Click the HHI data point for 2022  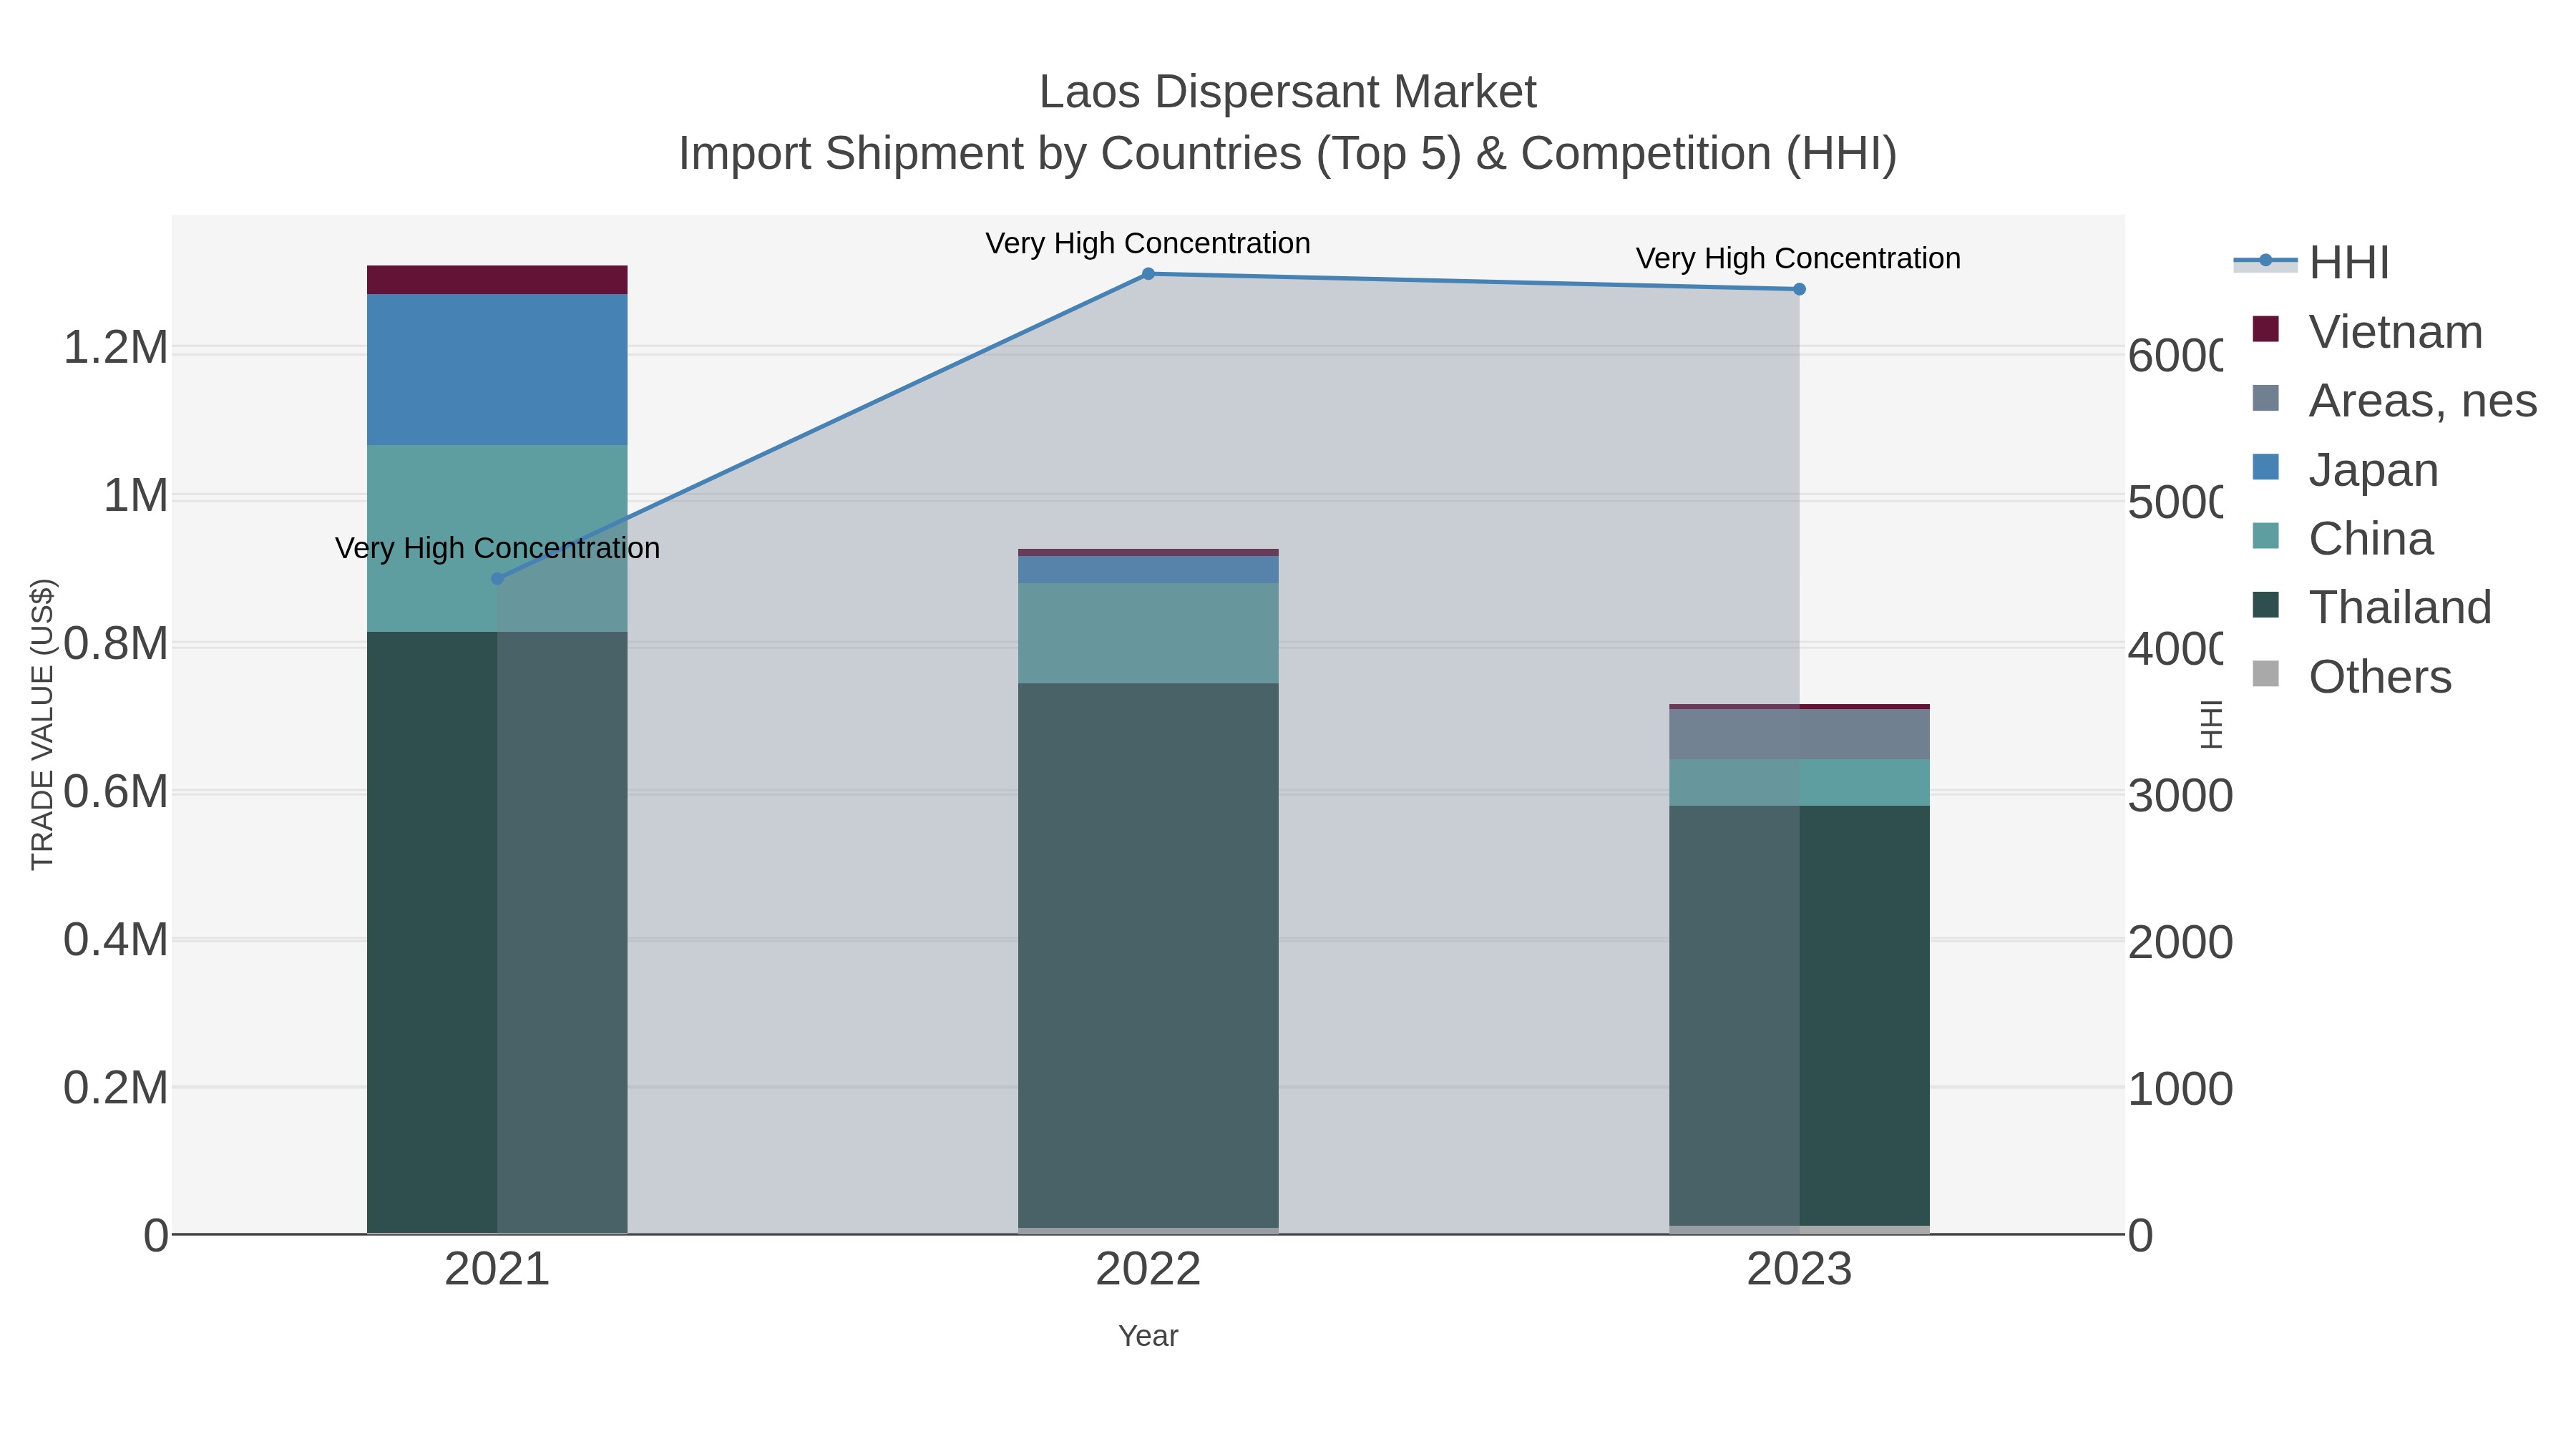[x=1148, y=274]
